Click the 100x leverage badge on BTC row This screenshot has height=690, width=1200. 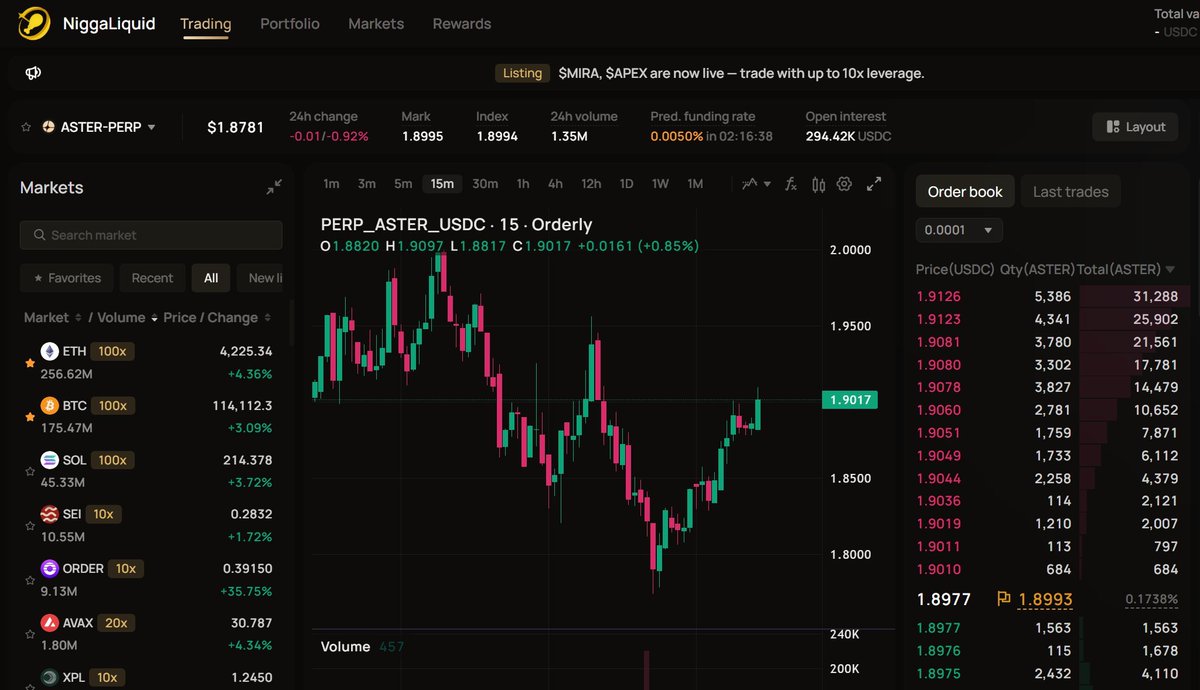pos(112,406)
